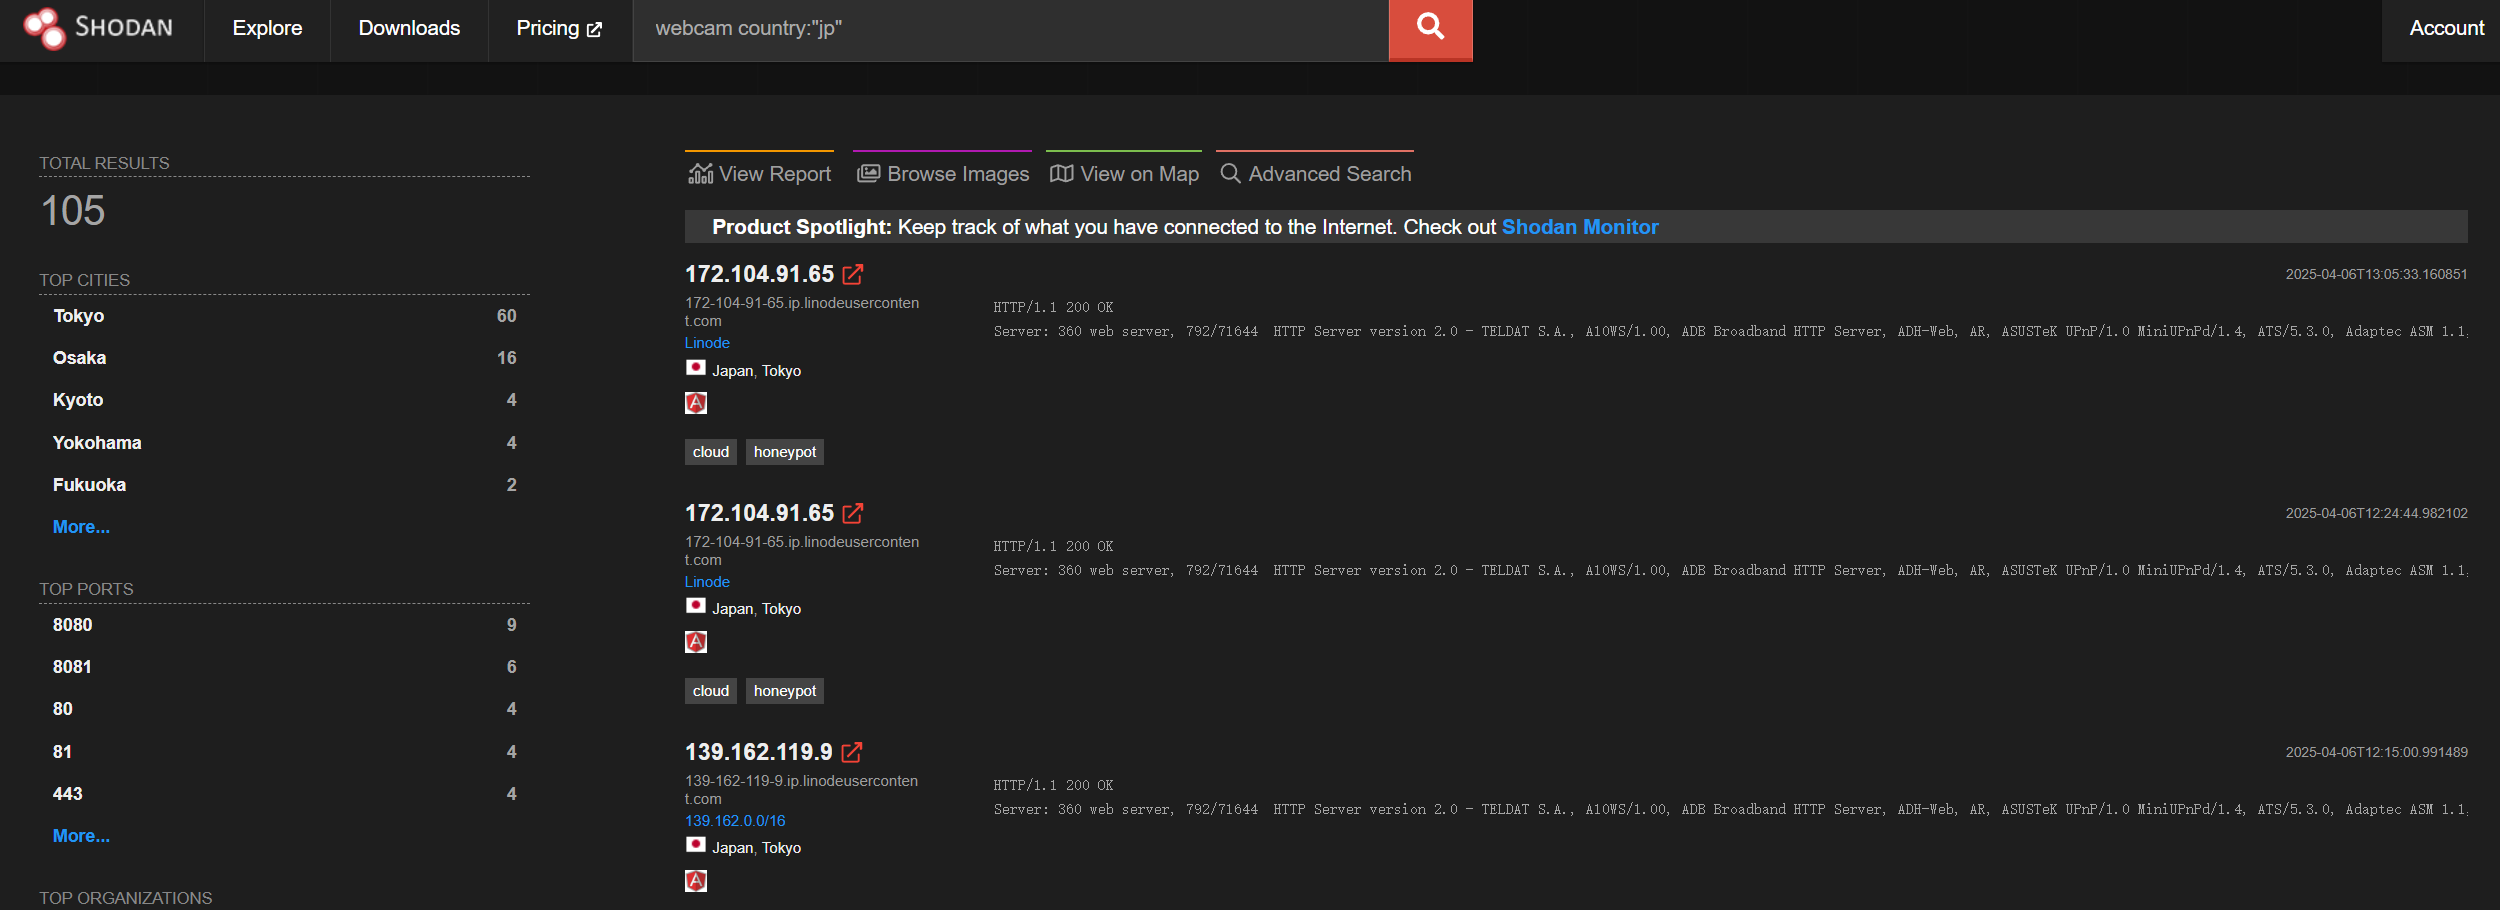Screen dimensions: 2500x910
Task: Click Pricing external link icon
Action: tap(594, 30)
